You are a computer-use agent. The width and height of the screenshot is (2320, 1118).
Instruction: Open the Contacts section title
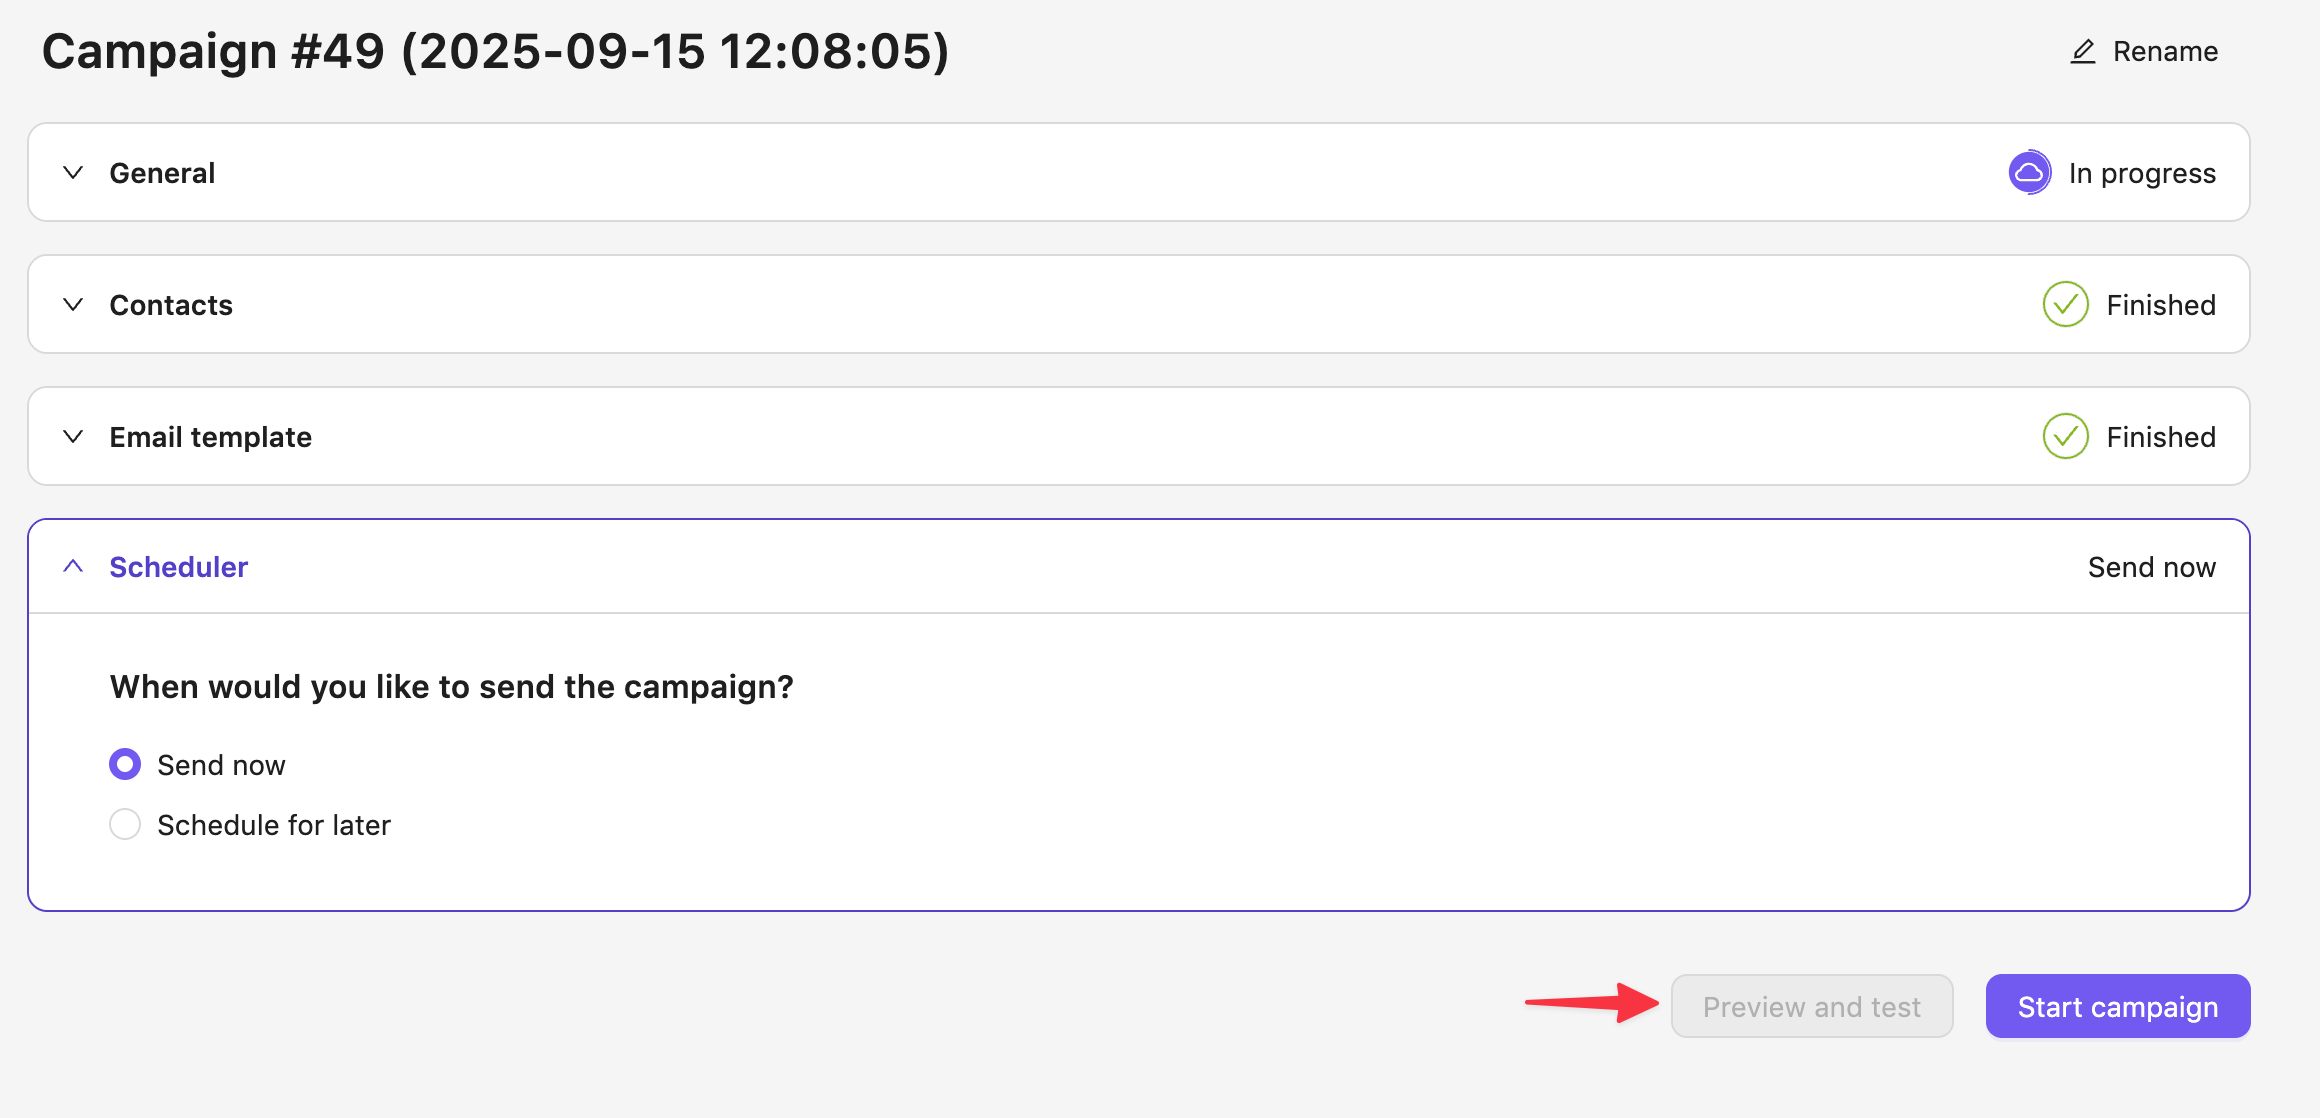171,305
